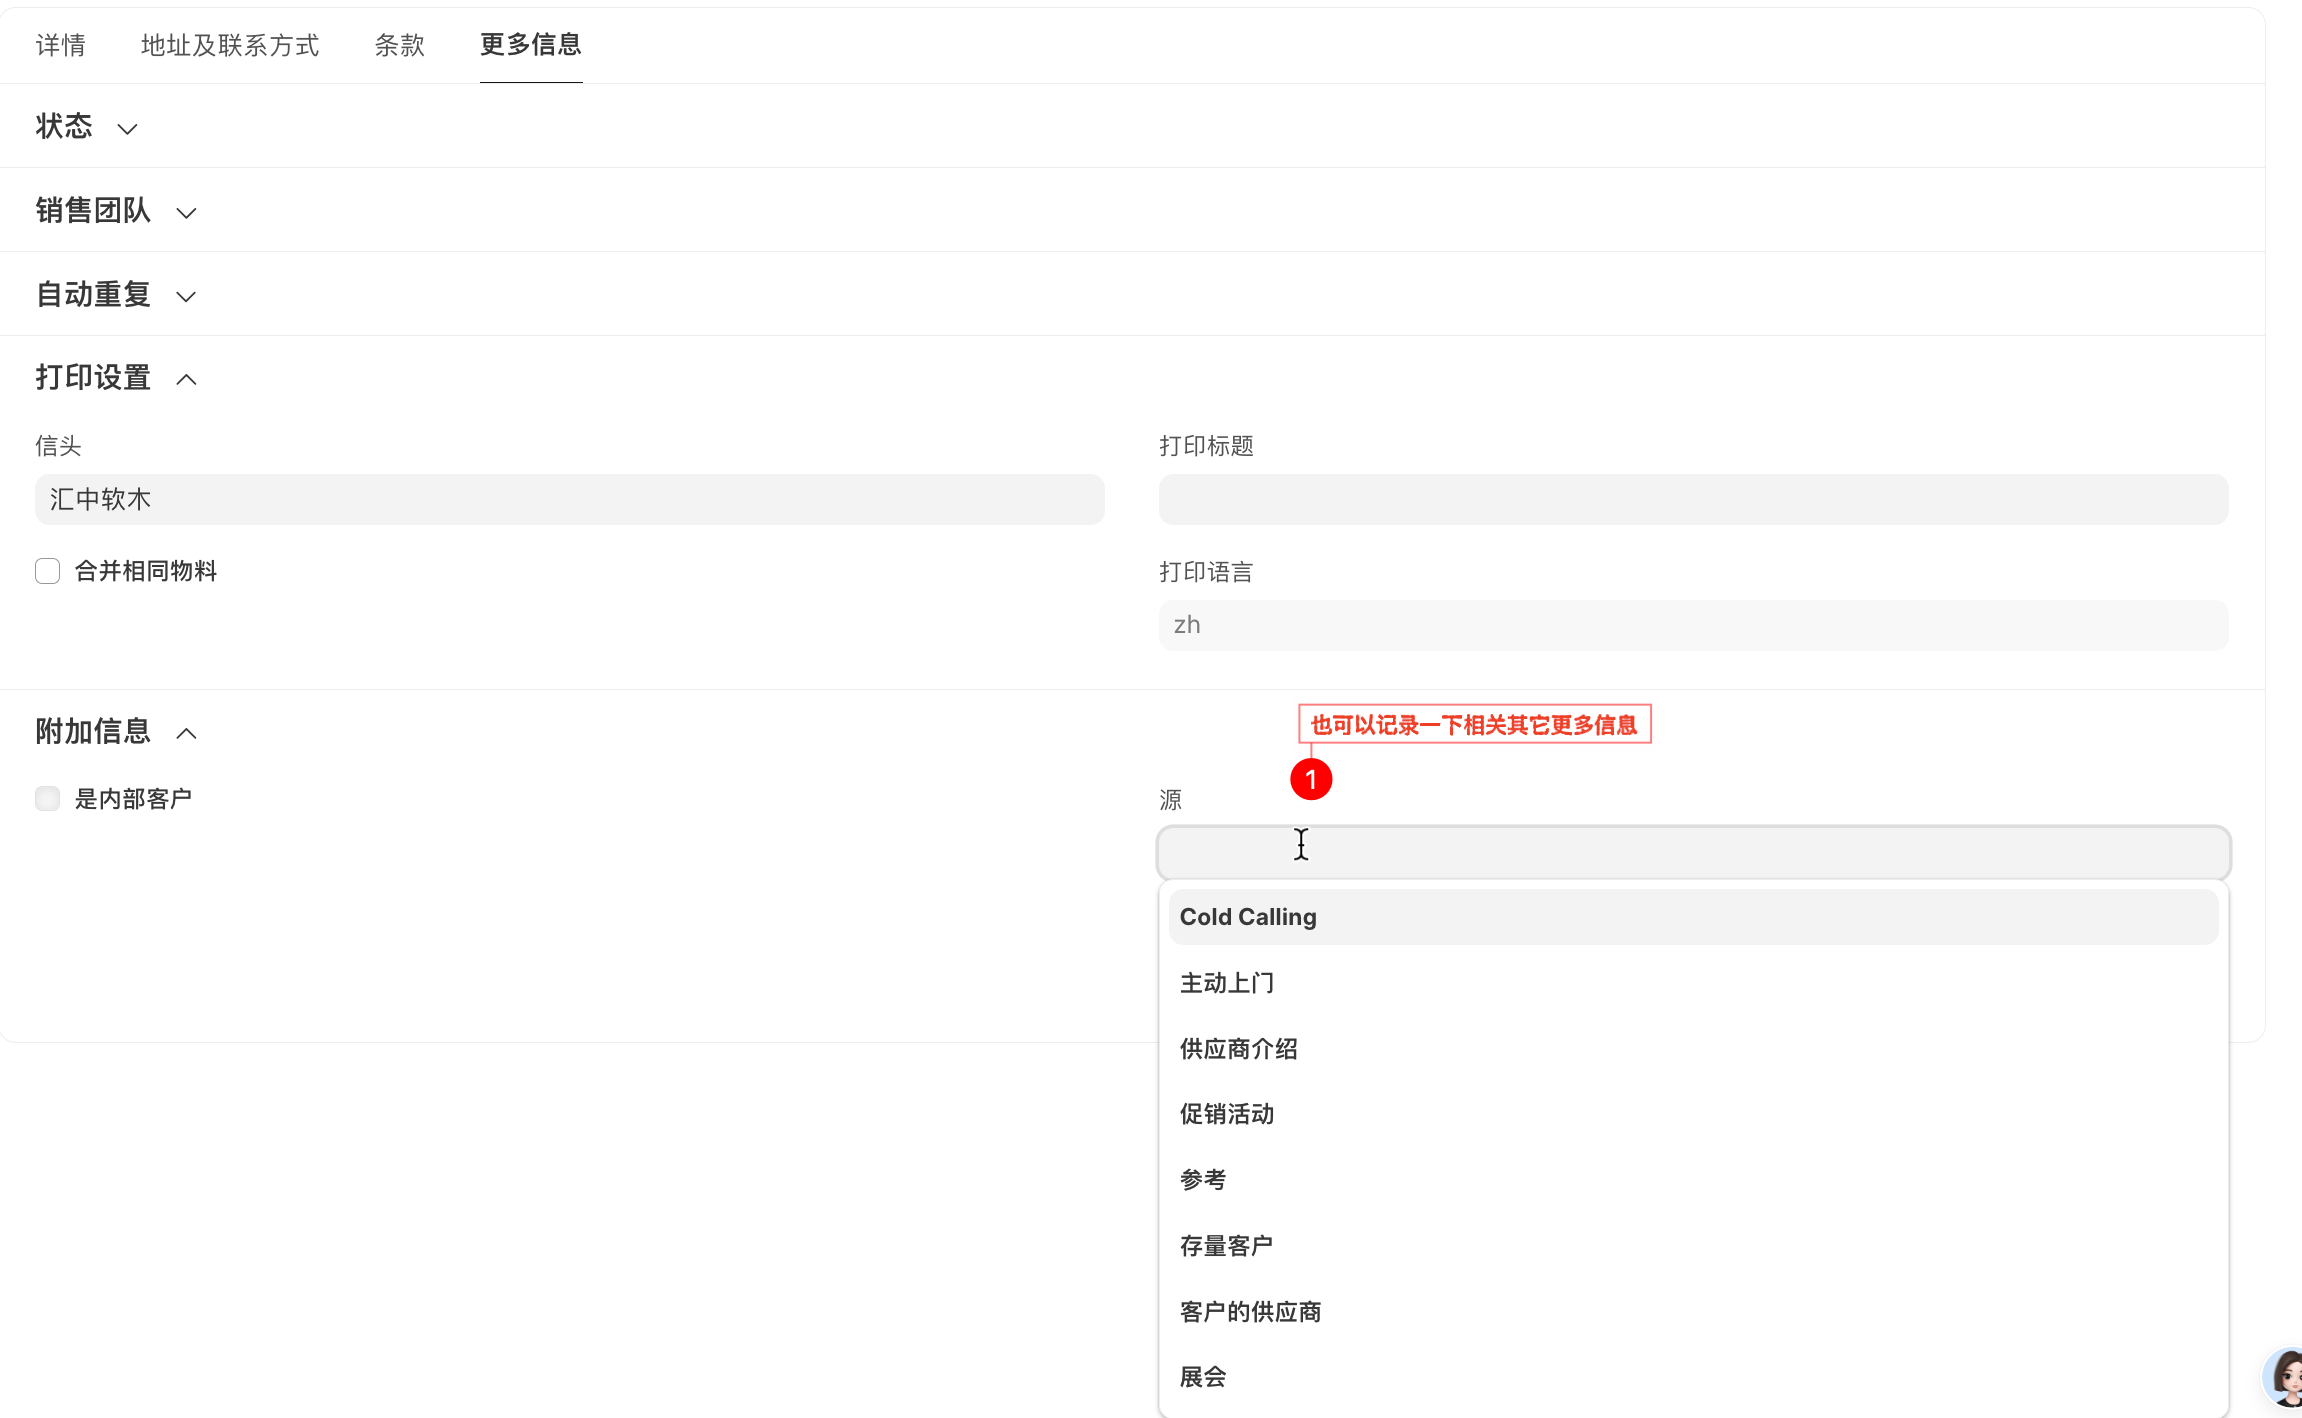Focus the 打印标题 input field
The height and width of the screenshot is (1418, 2302).
pyautogui.click(x=1693, y=499)
